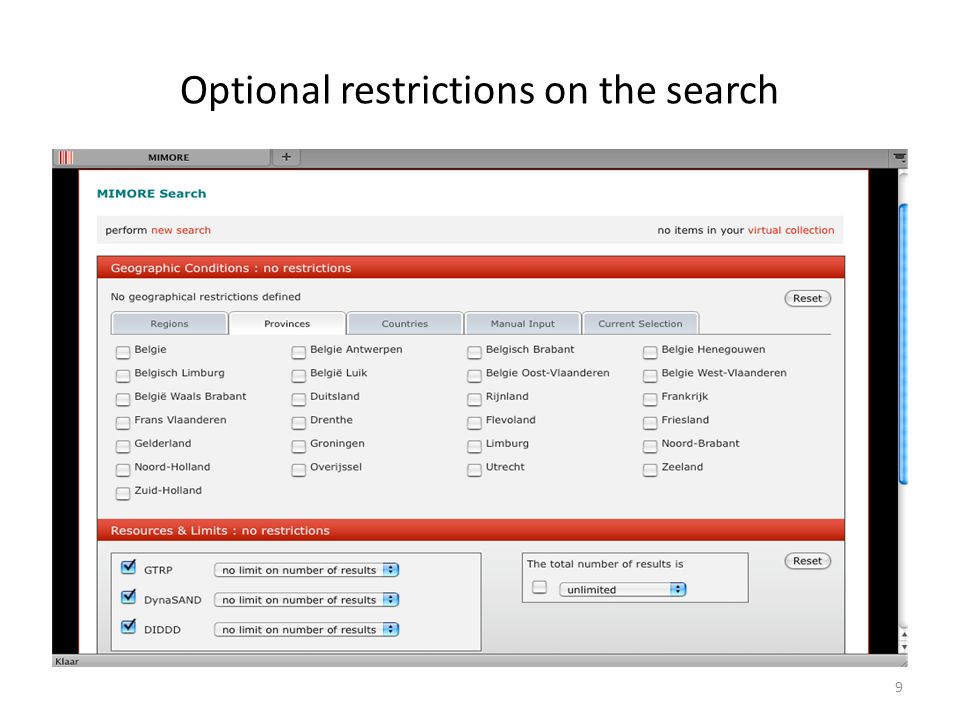This screenshot has height=720, width=960.
Task: Select Belgie Oost-Vlaanderen checkbox
Action: 474,375
